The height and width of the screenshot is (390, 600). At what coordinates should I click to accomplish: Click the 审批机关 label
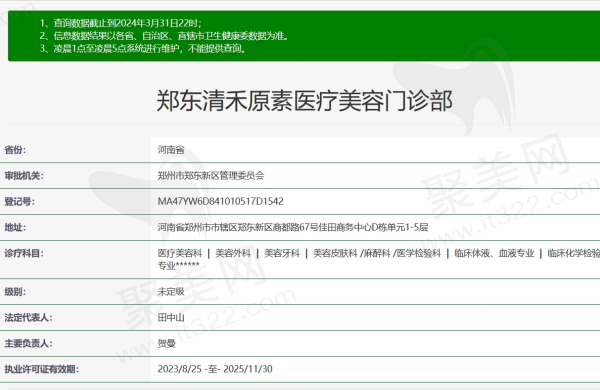point(24,176)
